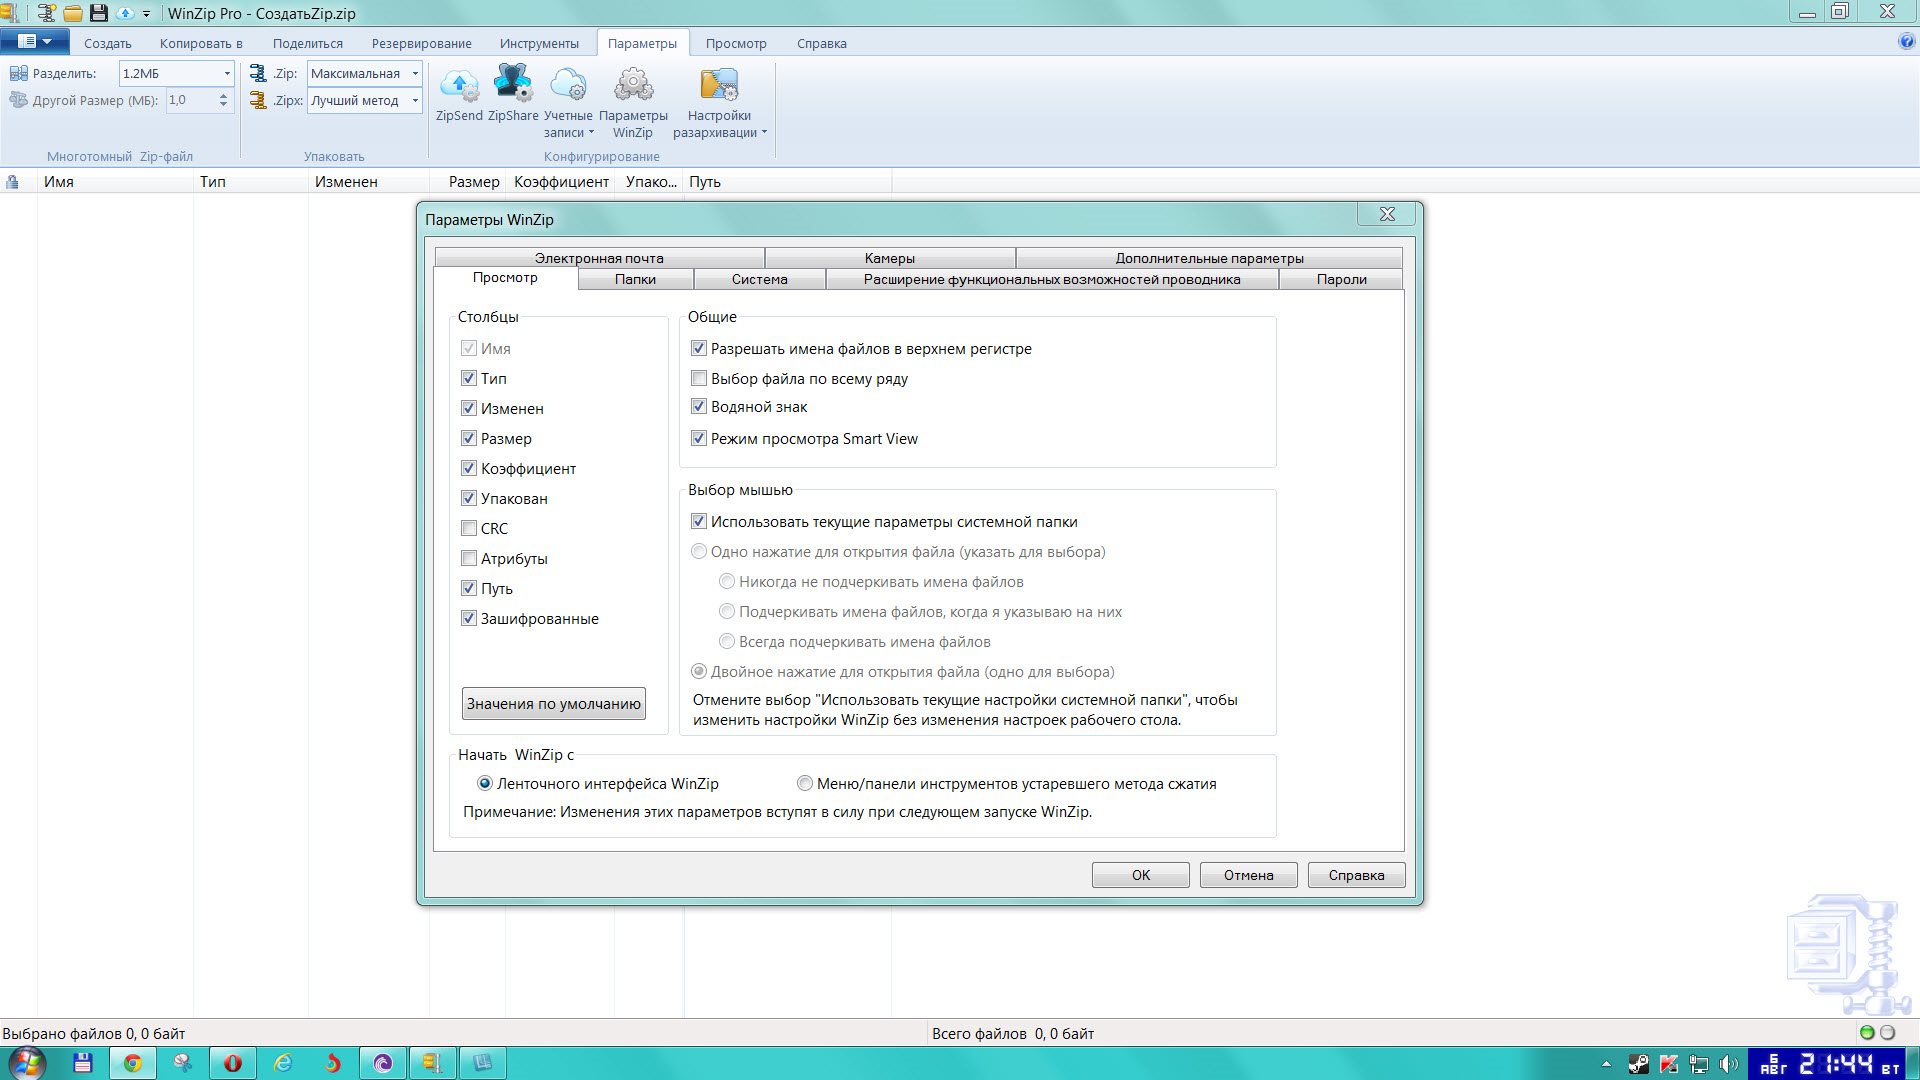Image resolution: width=1920 pixels, height=1080 pixels.
Task: Click the Отмена button
Action: coord(1249,875)
